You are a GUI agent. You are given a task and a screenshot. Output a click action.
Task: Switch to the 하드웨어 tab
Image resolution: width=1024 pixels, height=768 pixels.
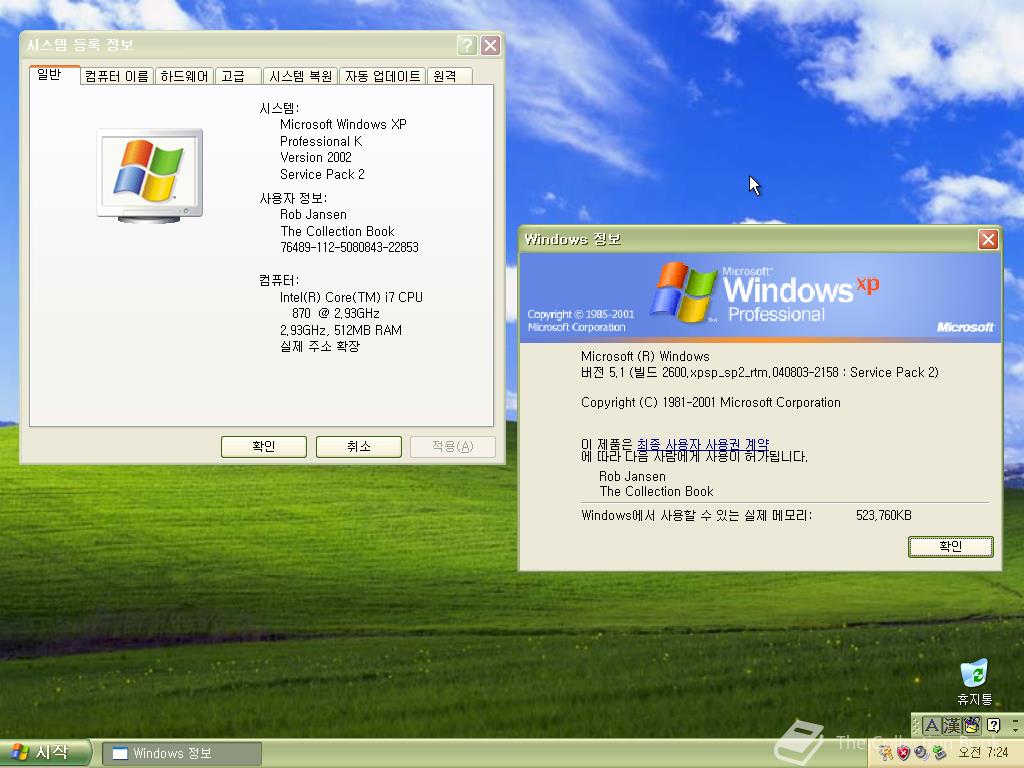pyautogui.click(x=184, y=76)
